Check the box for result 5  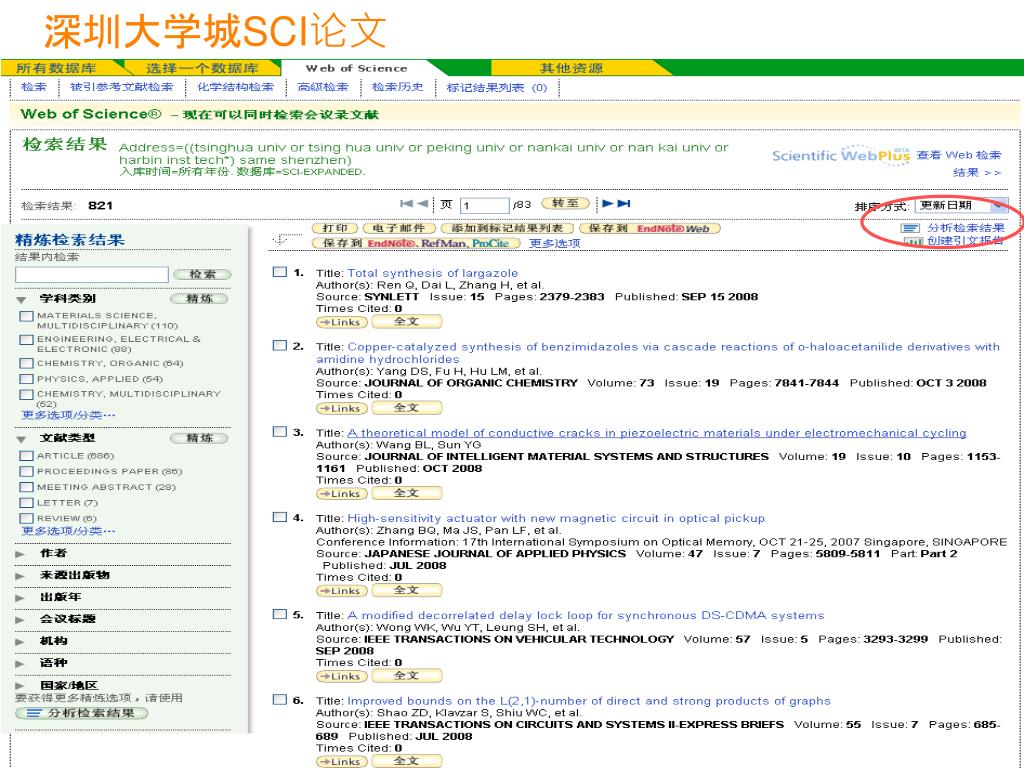click(x=280, y=614)
